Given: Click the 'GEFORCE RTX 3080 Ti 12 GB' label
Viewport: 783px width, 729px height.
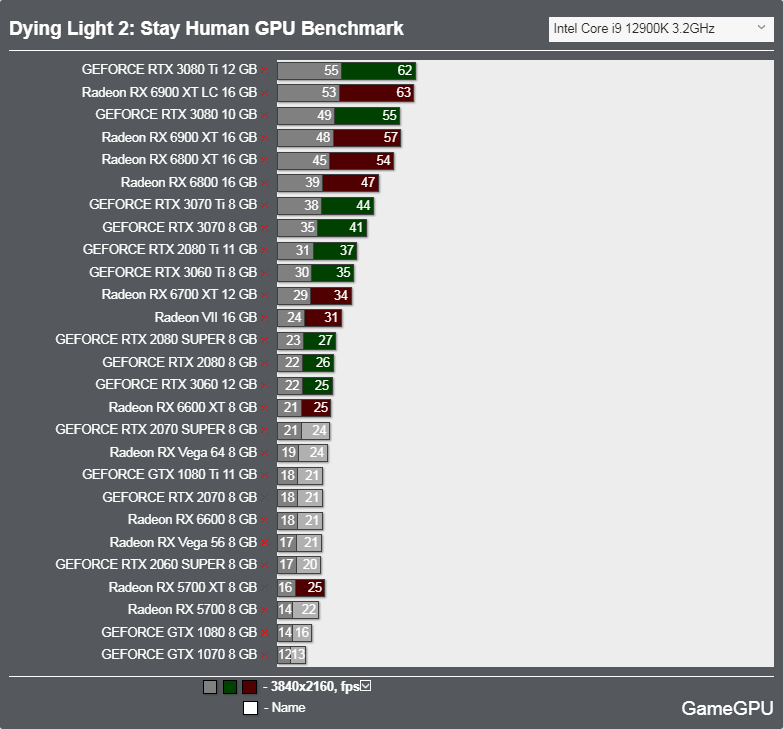Looking at the screenshot, I should click(x=169, y=69).
